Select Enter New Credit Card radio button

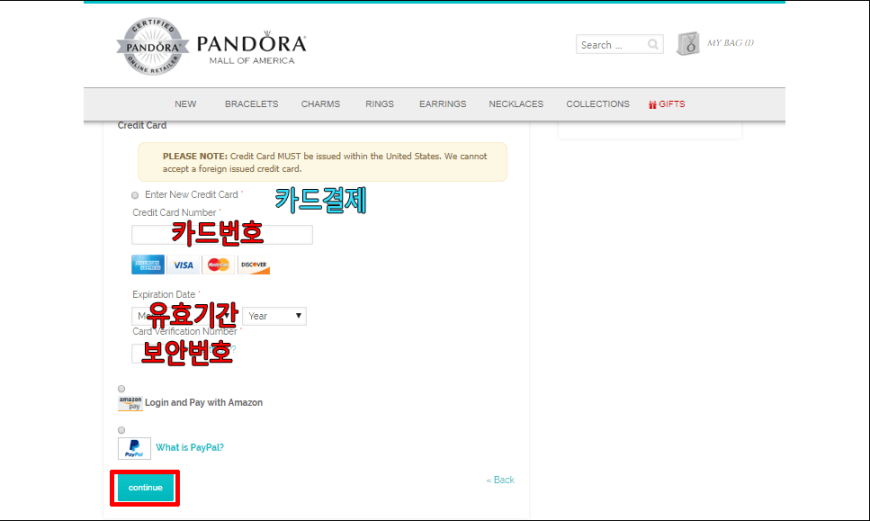[135, 195]
